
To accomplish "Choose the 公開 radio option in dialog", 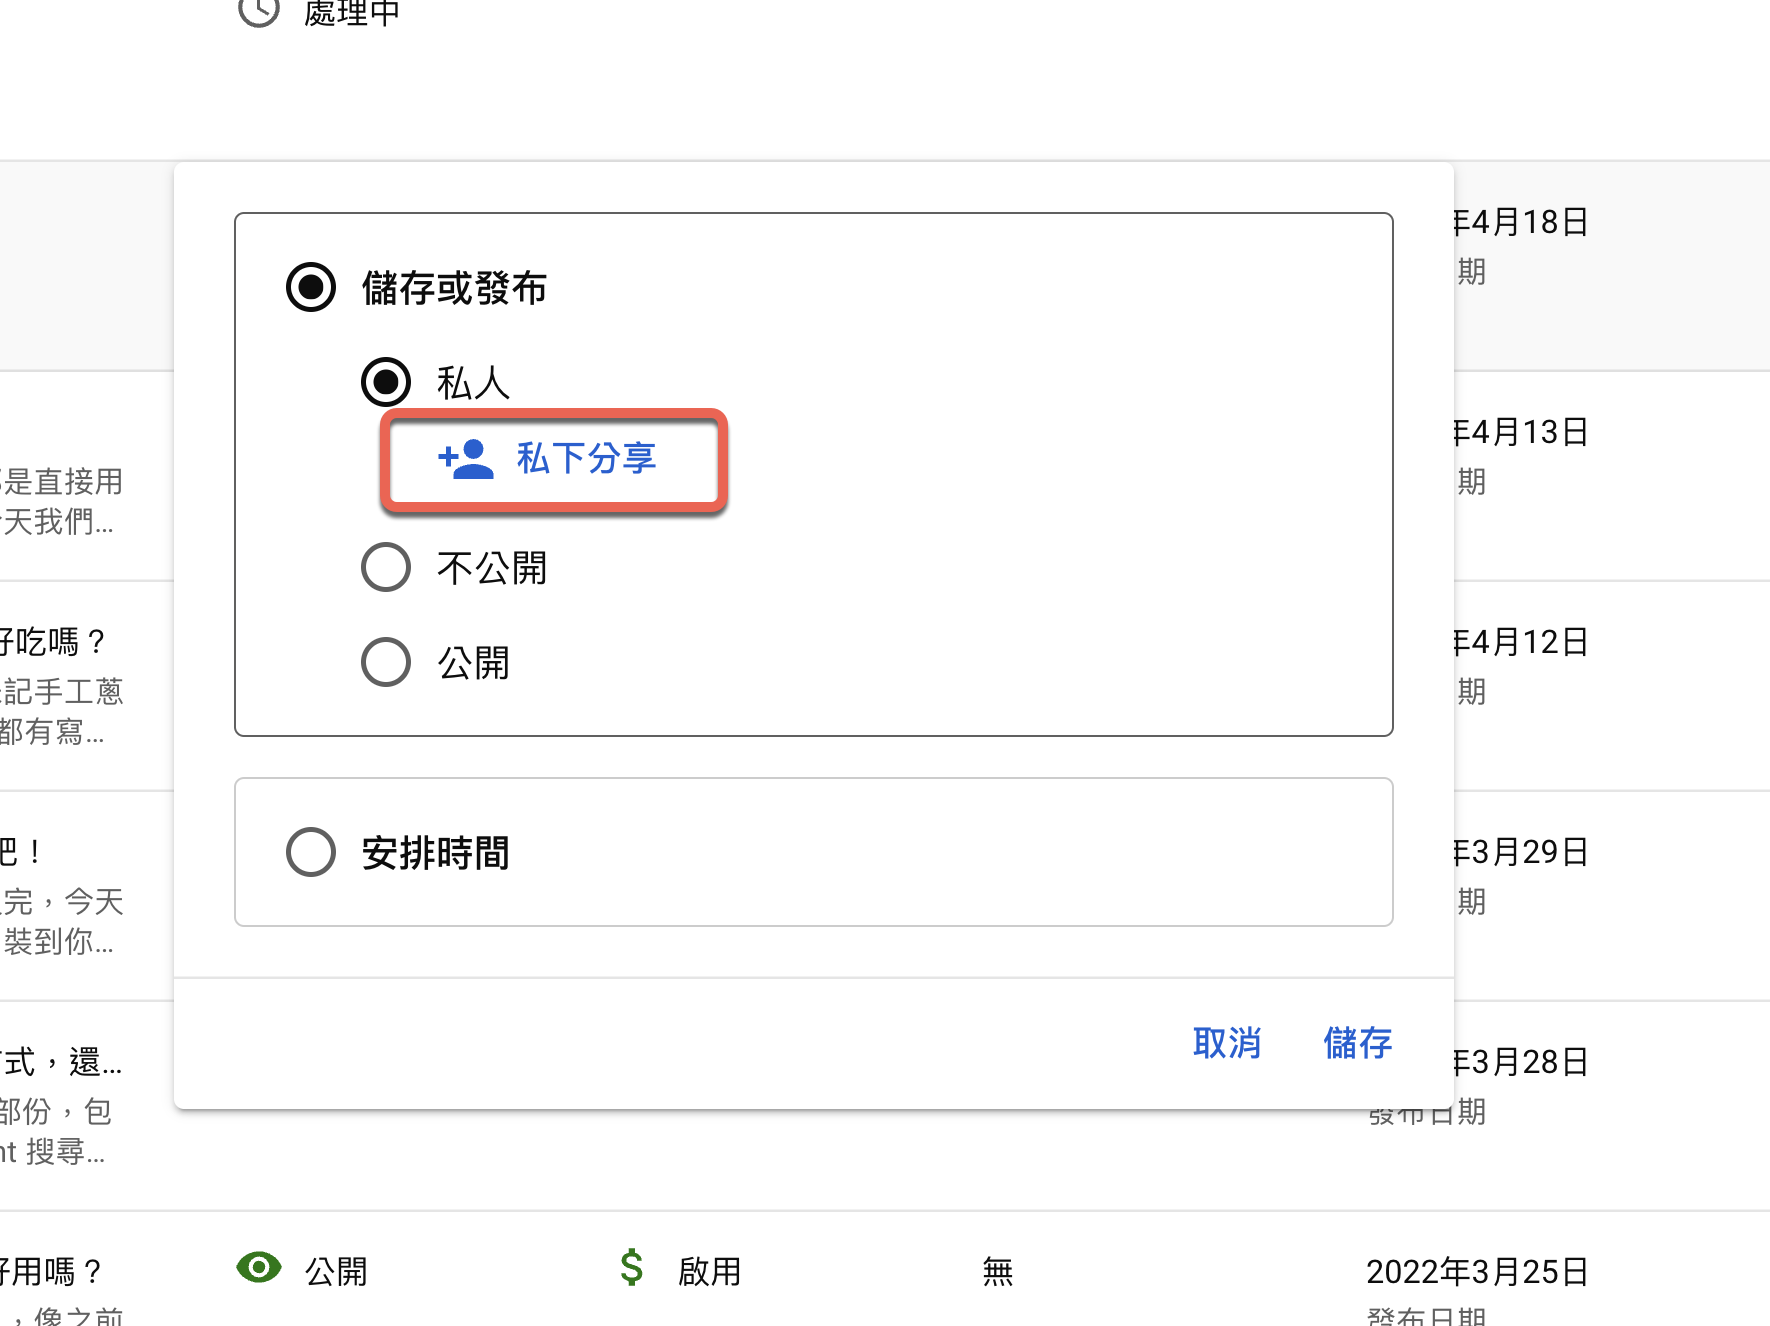I will [x=386, y=662].
